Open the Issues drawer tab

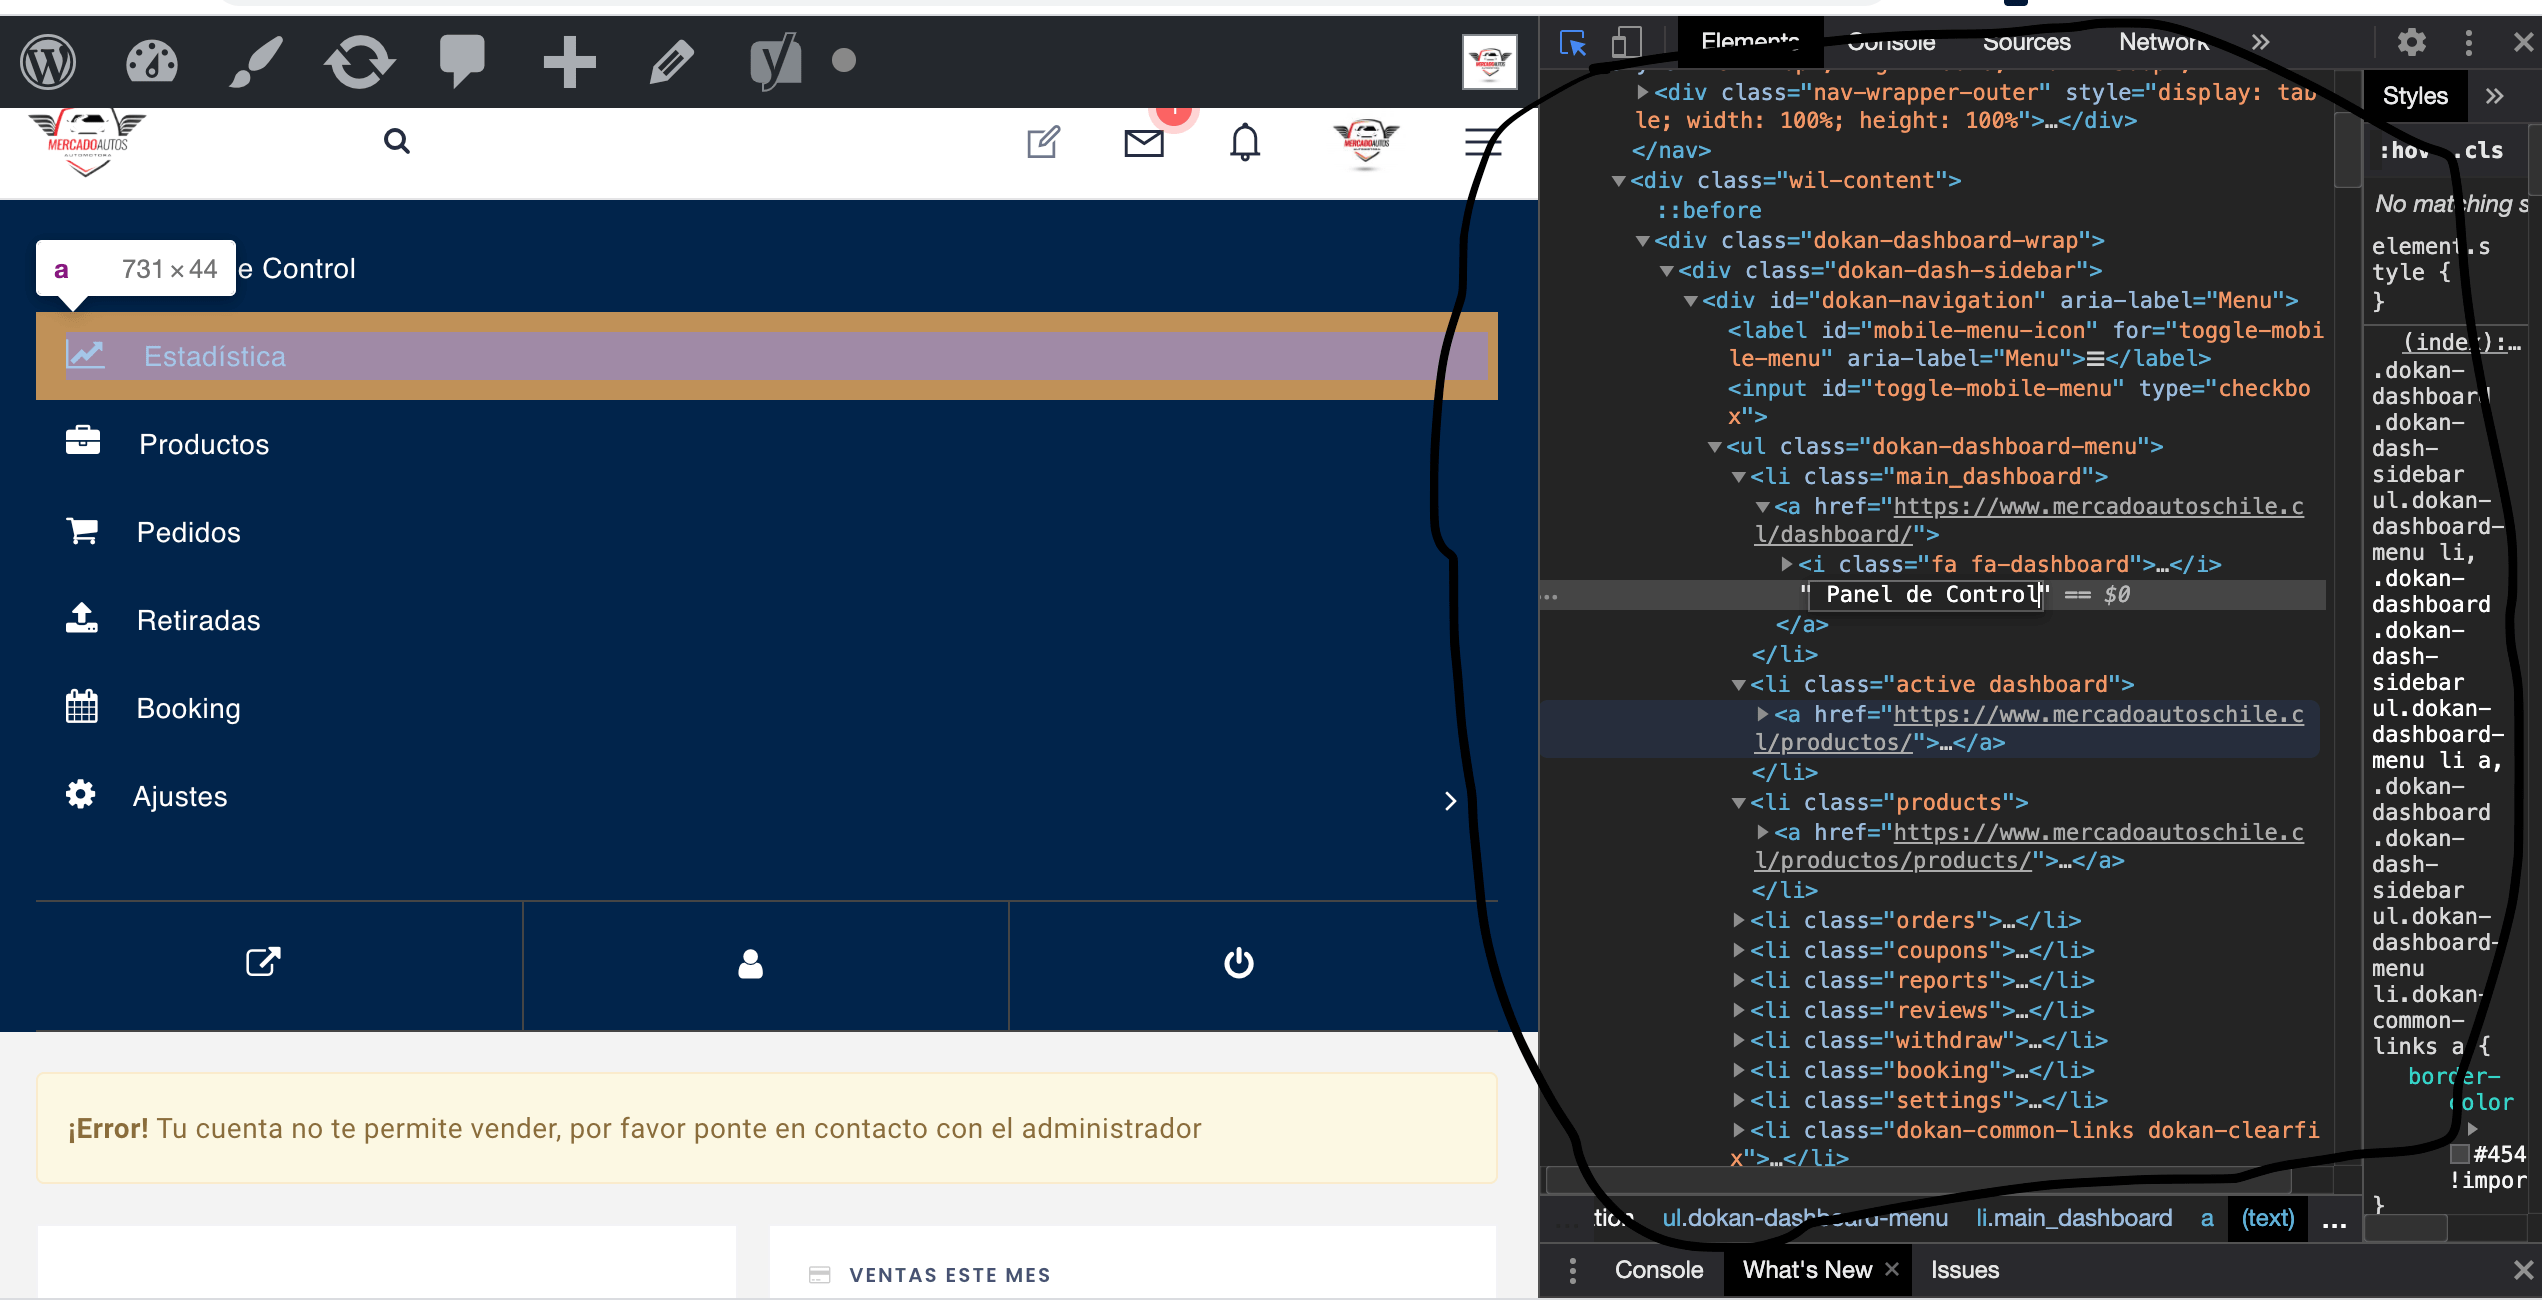pyautogui.click(x=1965, y=1270)
